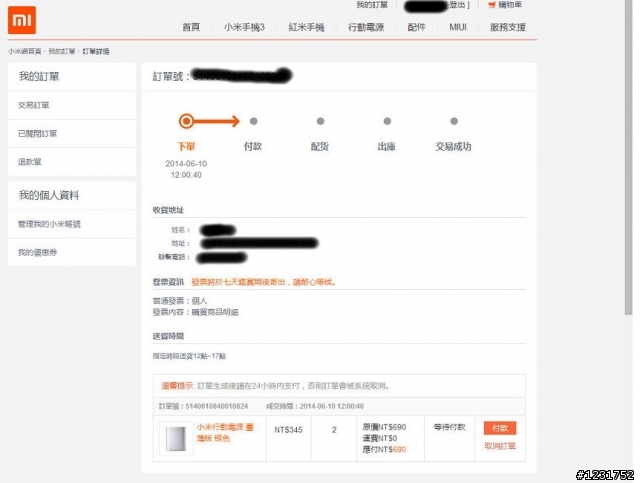This screenshot has width=640, height=483.
Task: Click the 發票內容：購買商品明細 text
Action: point(196,312)
